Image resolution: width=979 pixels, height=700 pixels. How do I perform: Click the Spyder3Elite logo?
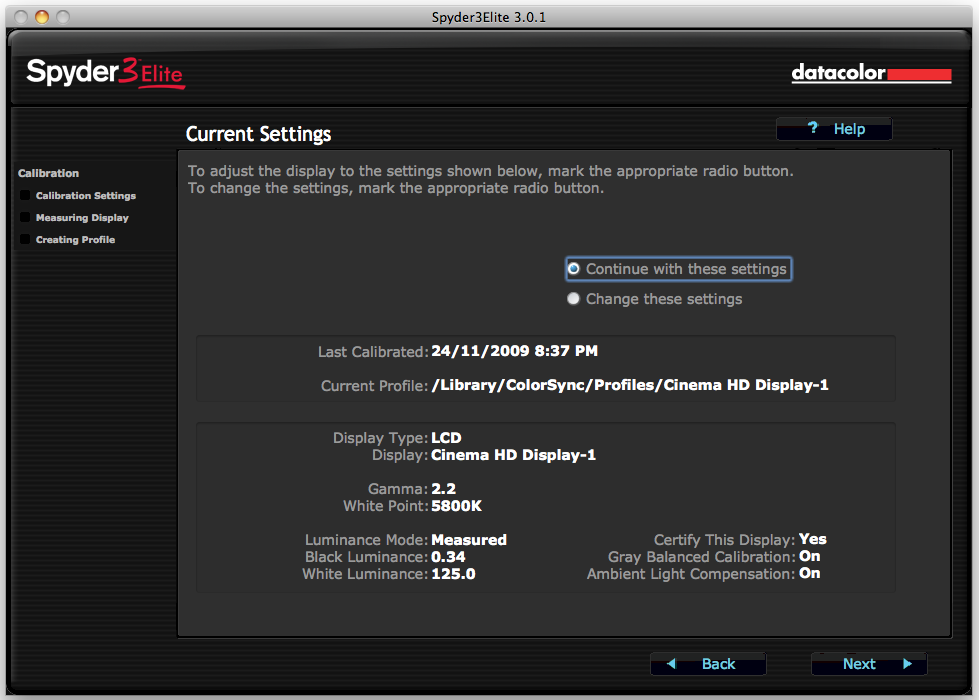(x=105, y=73)
